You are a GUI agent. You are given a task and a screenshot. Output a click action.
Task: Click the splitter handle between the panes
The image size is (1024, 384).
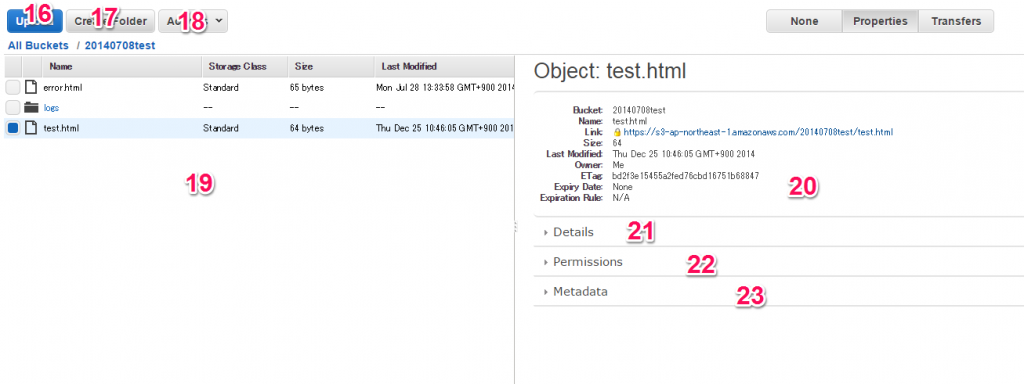(x=515, y=227)
